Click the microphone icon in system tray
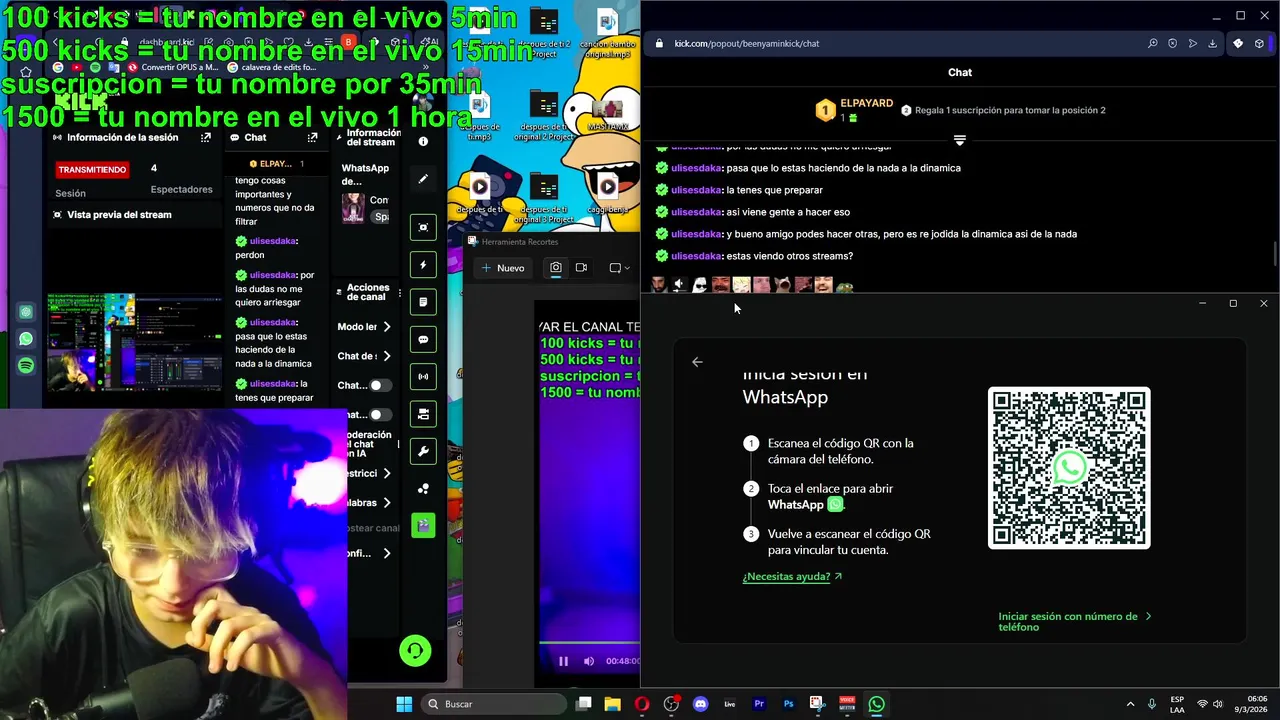This screenshot has width=1280, height=720. pos(1152,704)
